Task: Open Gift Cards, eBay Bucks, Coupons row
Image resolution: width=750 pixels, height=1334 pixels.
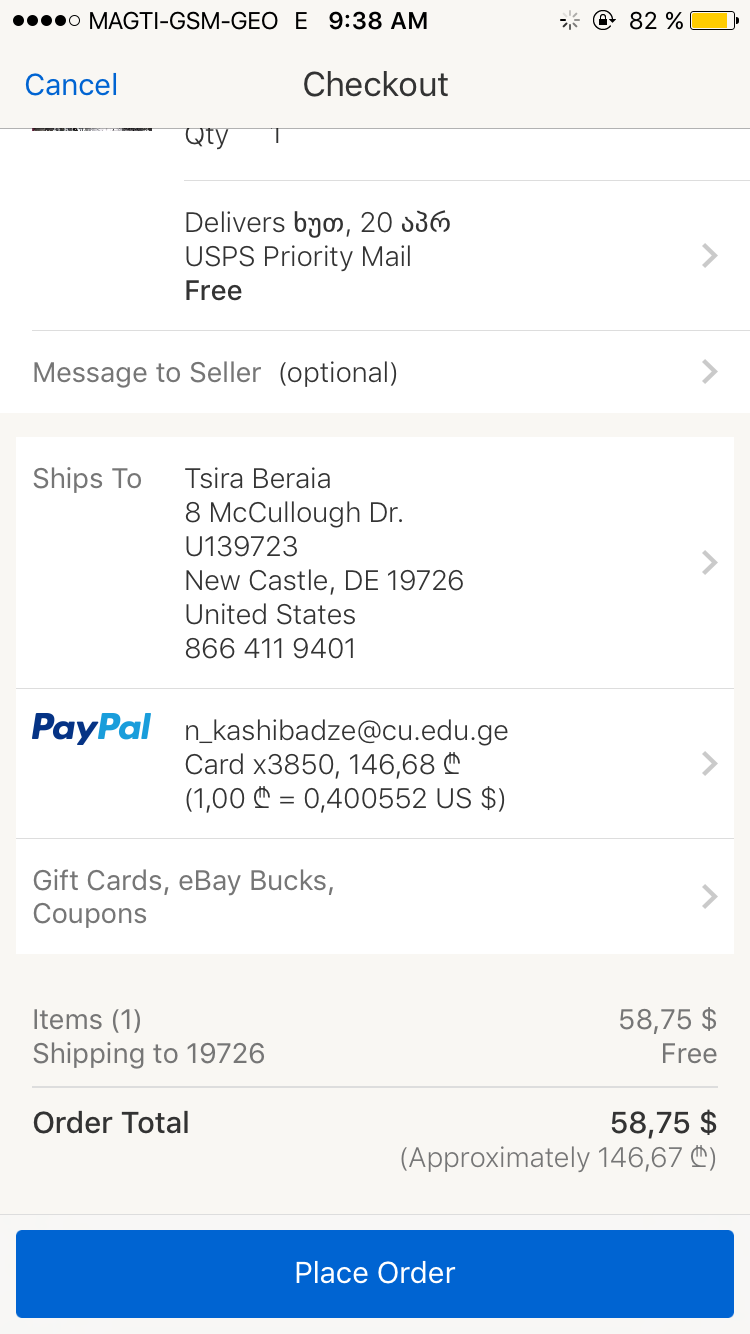Action: [x=183, y=896]
